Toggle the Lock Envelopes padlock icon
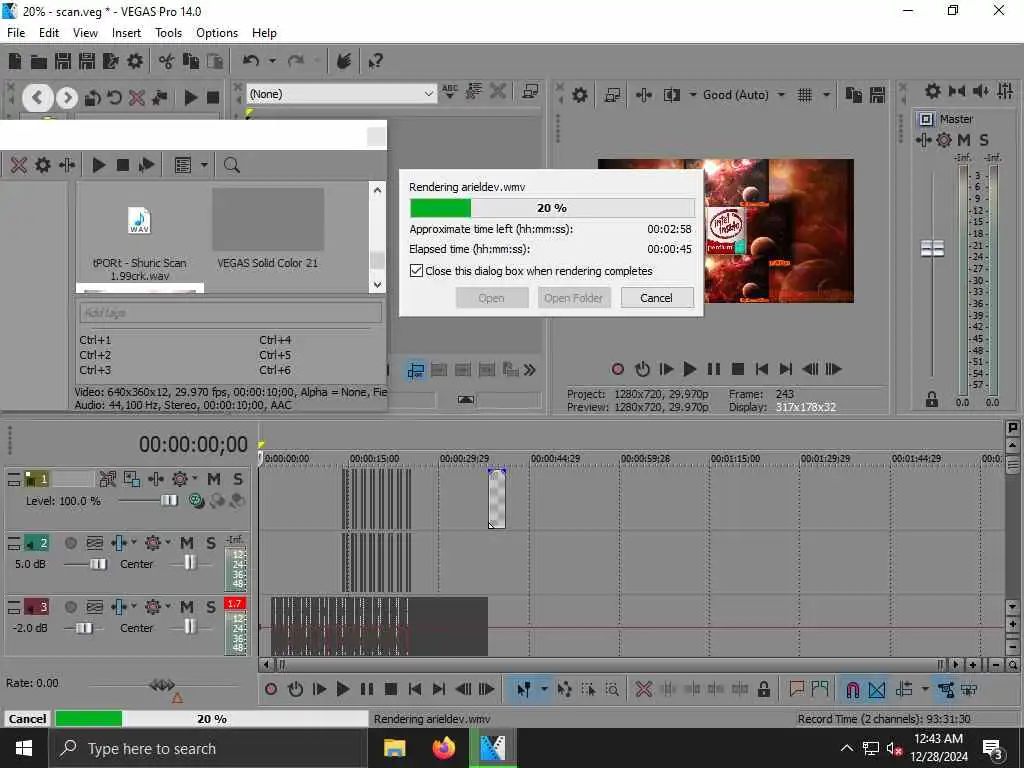Viewport: 1024px width, 768px height. click(763, 689)
